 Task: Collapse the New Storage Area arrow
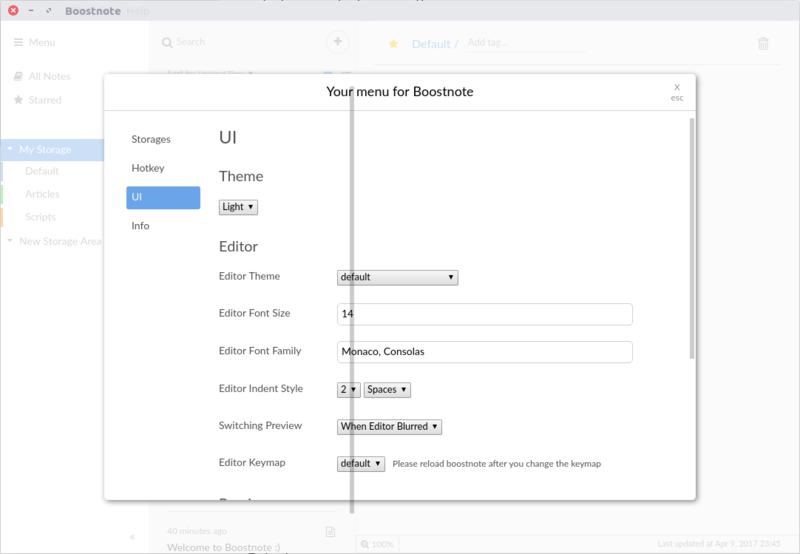pyautogui.click(x=10, y=241)
